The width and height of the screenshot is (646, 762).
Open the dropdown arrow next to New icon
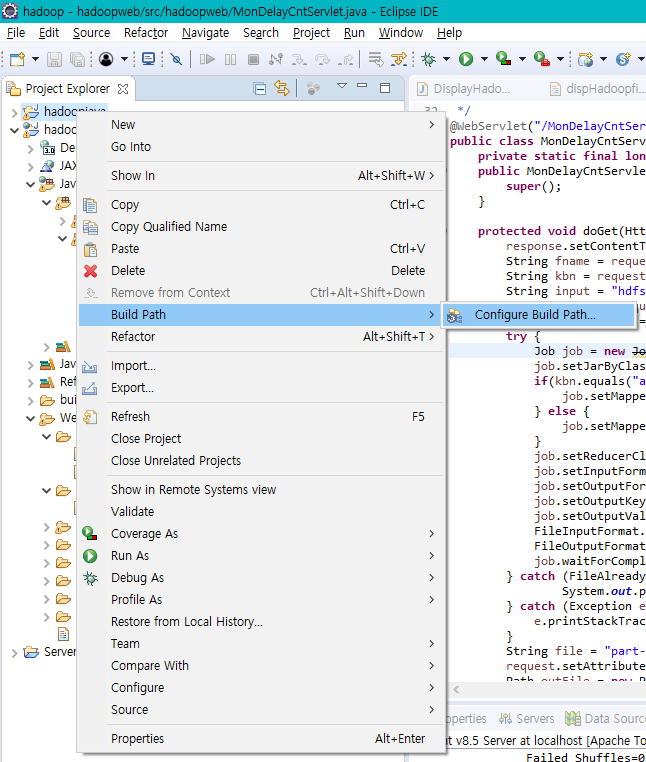tap(35, 59)
